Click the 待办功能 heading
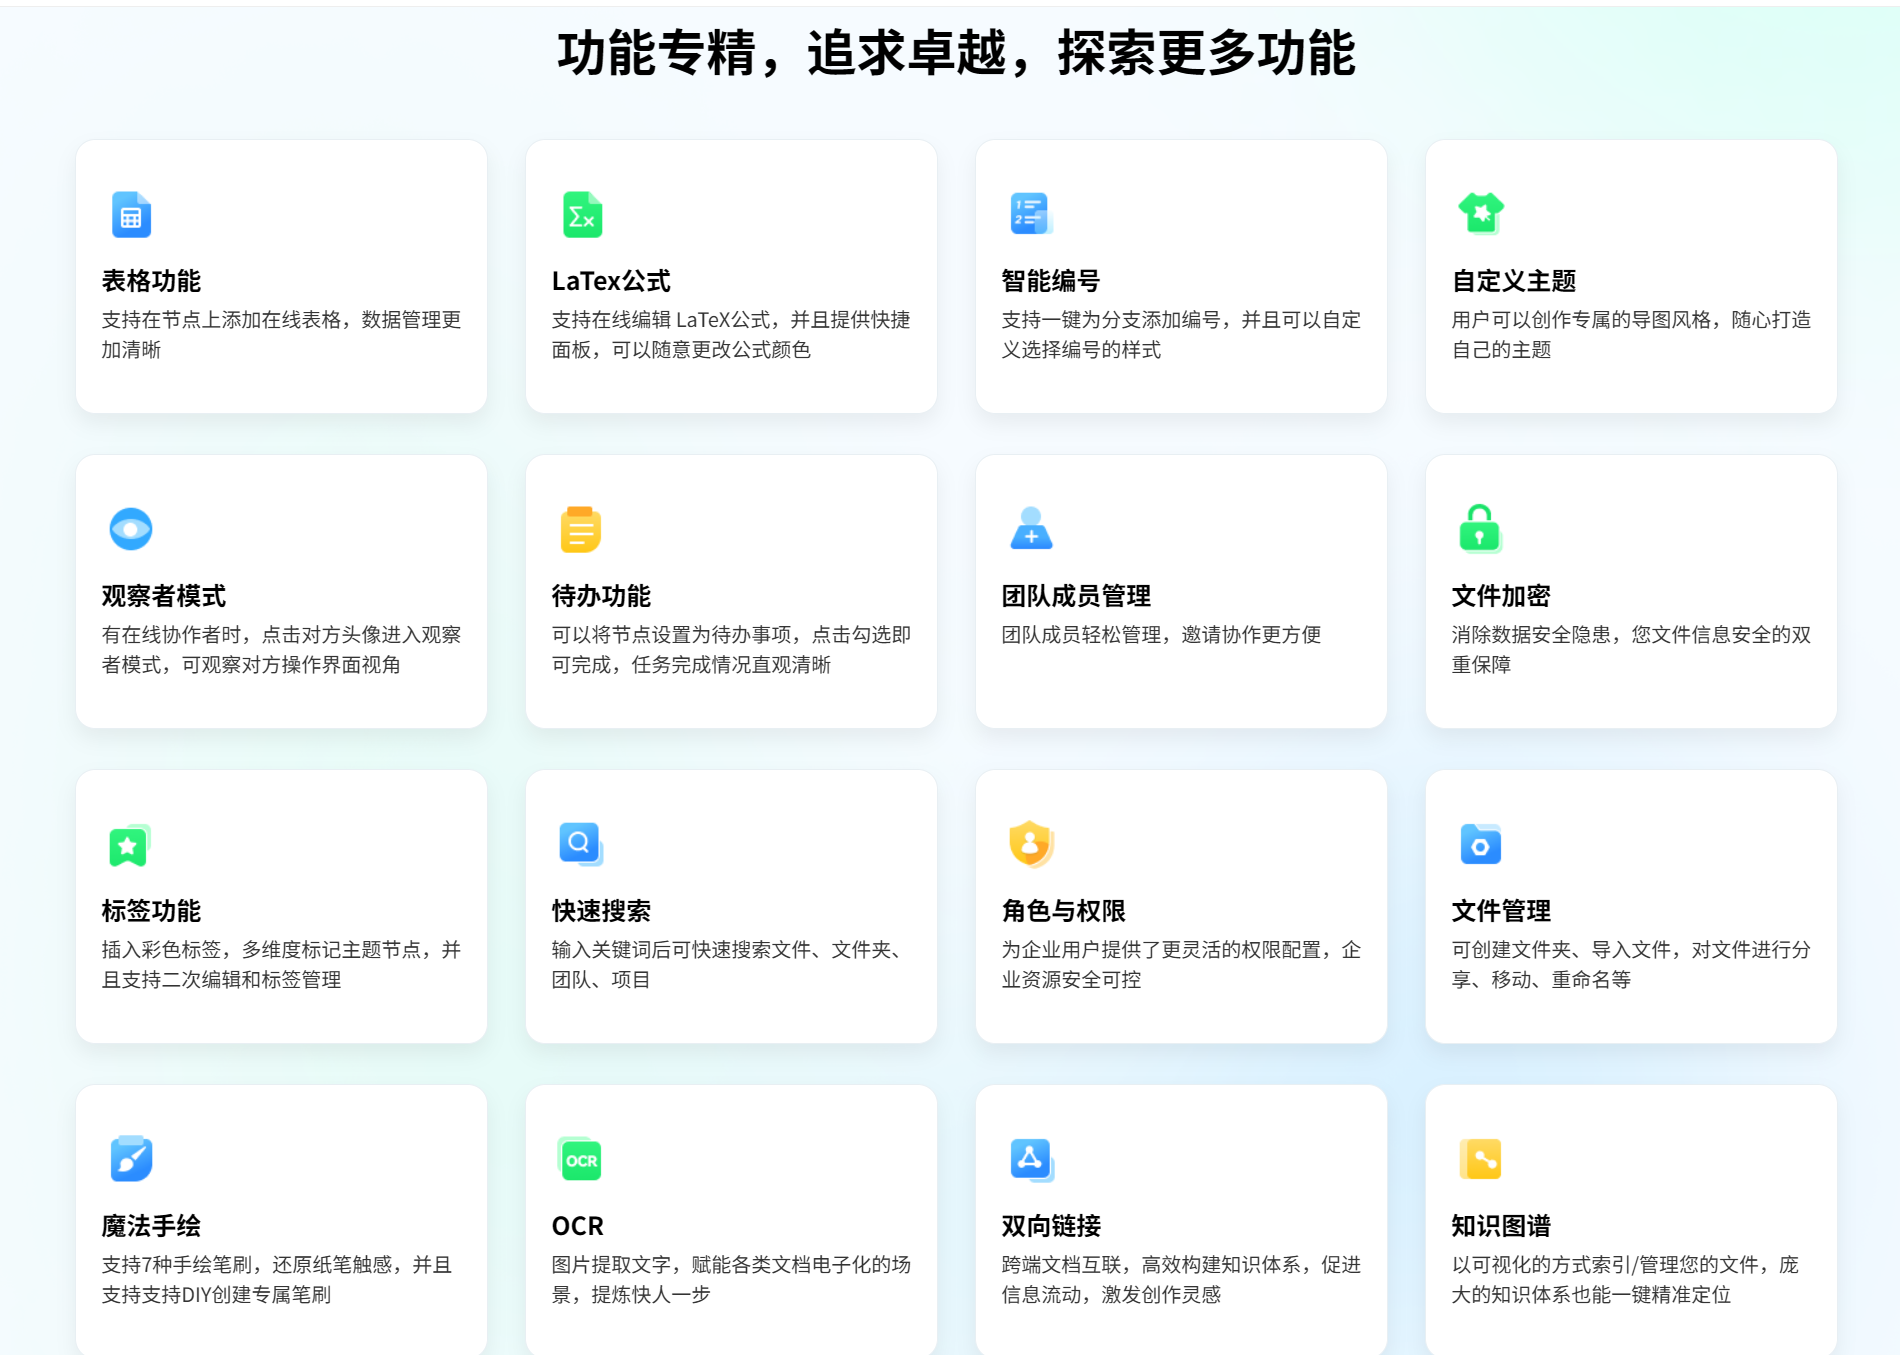1900x1355 pixels. click(x=601, y=596)
